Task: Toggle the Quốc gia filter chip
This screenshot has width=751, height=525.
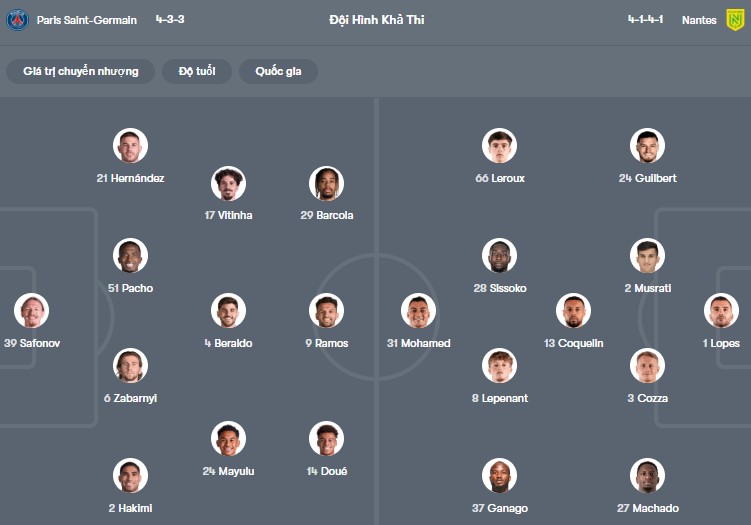Action: (x=278, y=71)
